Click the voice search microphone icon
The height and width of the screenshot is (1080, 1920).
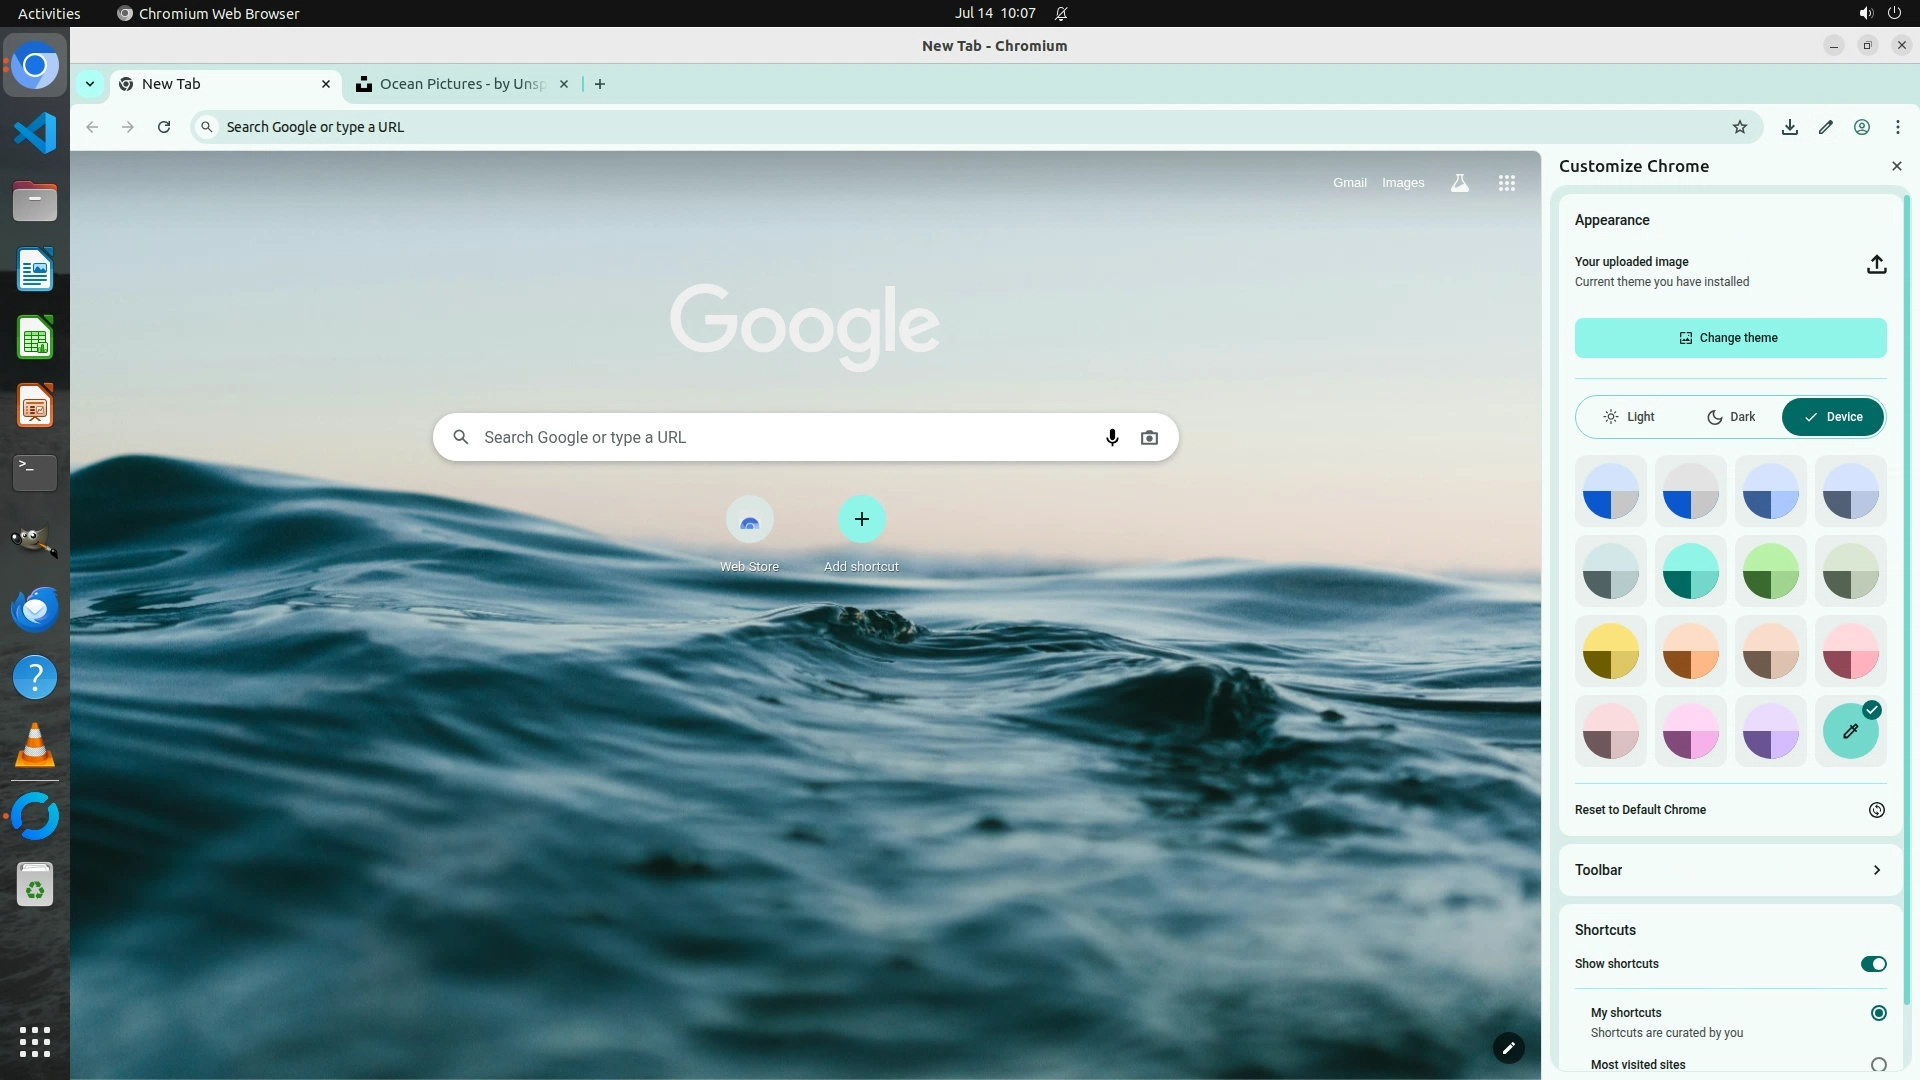point(1111,438)
